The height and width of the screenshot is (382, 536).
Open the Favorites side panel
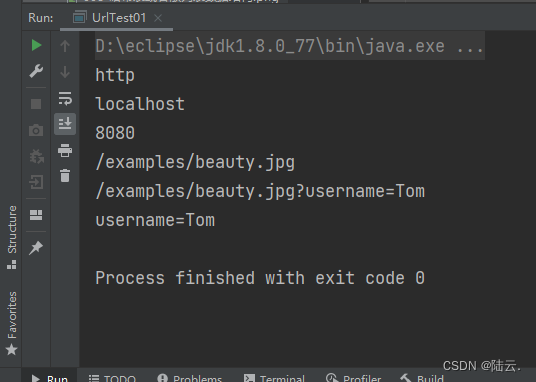tap(12, 323)
